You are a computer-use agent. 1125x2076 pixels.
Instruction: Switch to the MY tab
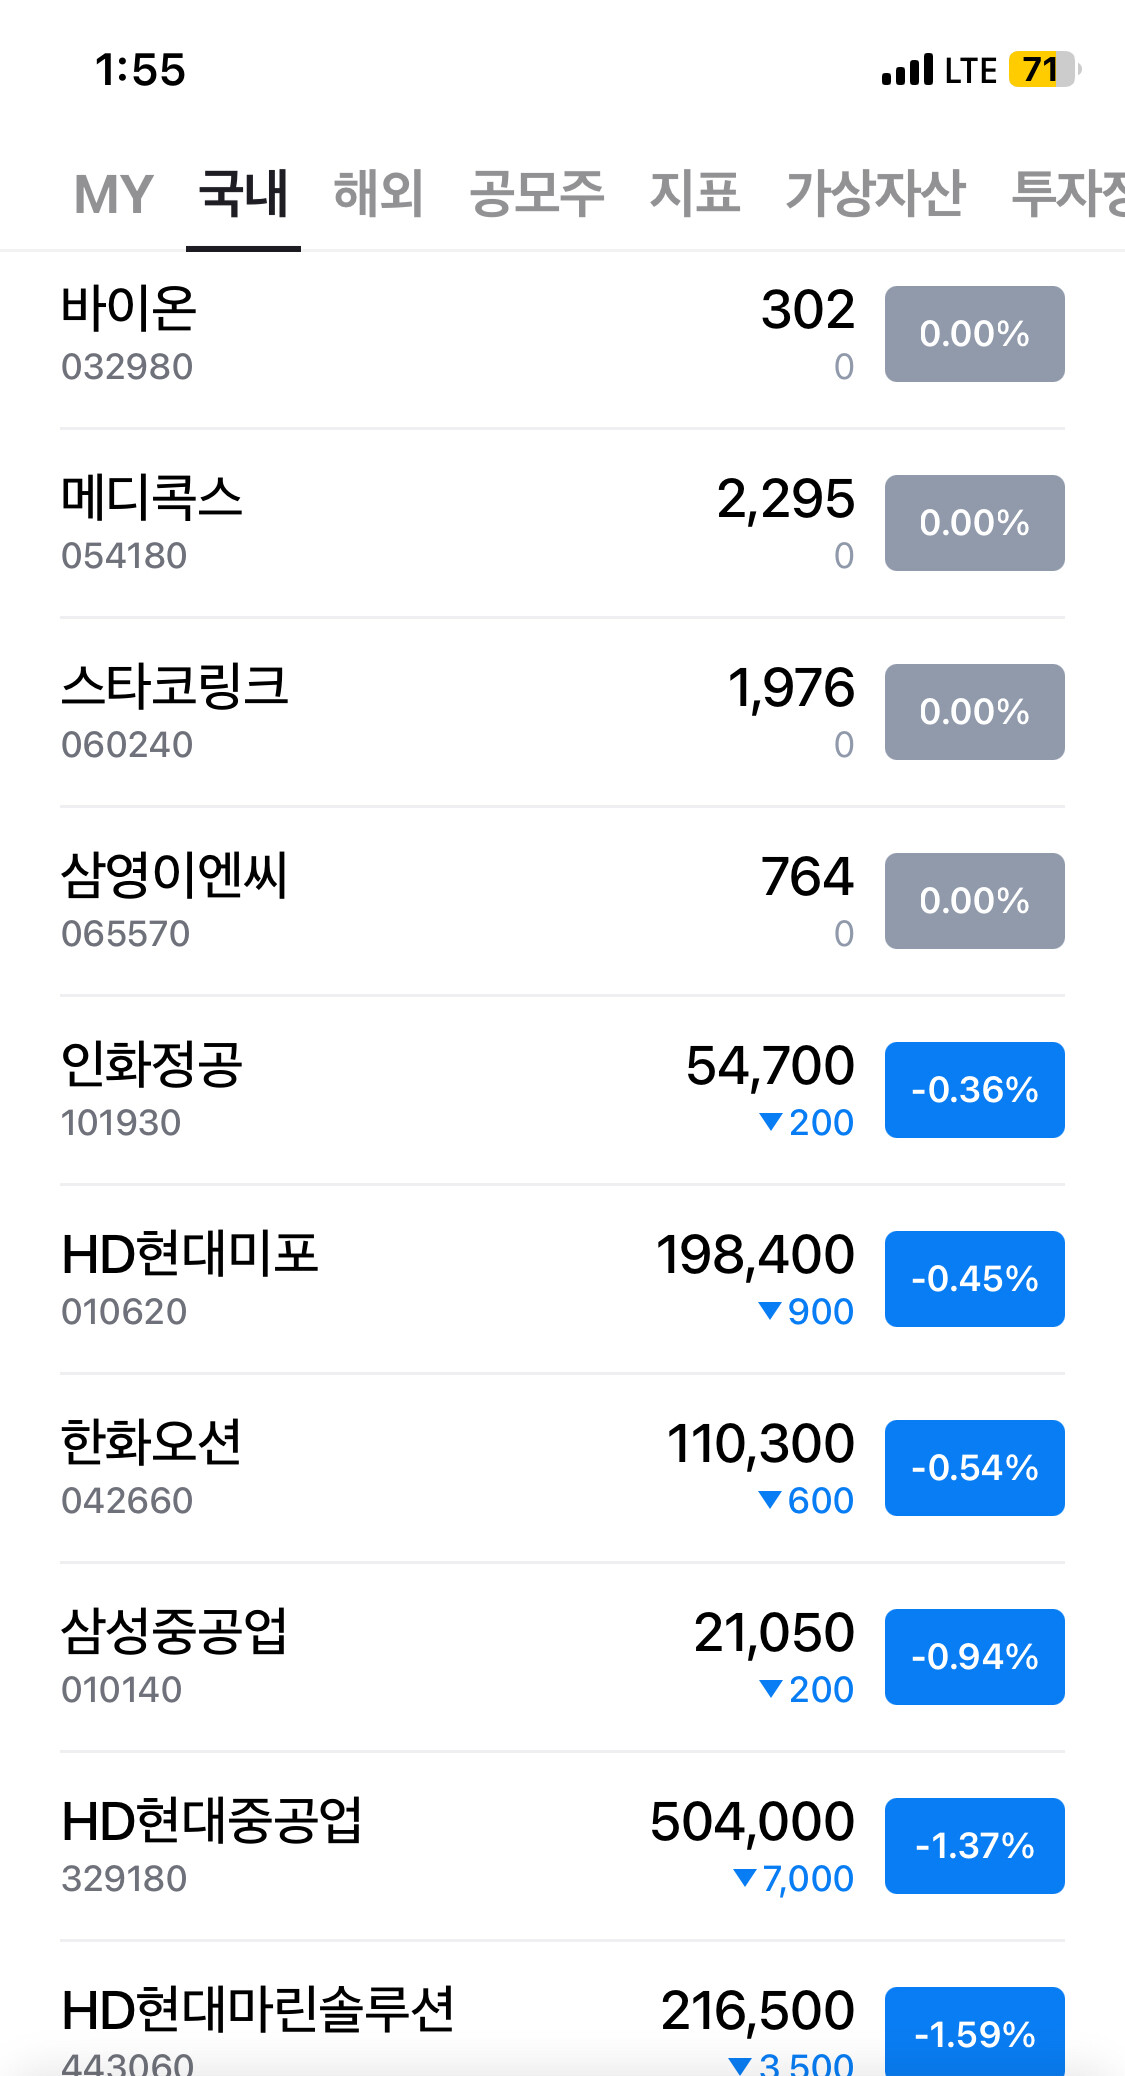click(113, 194)
